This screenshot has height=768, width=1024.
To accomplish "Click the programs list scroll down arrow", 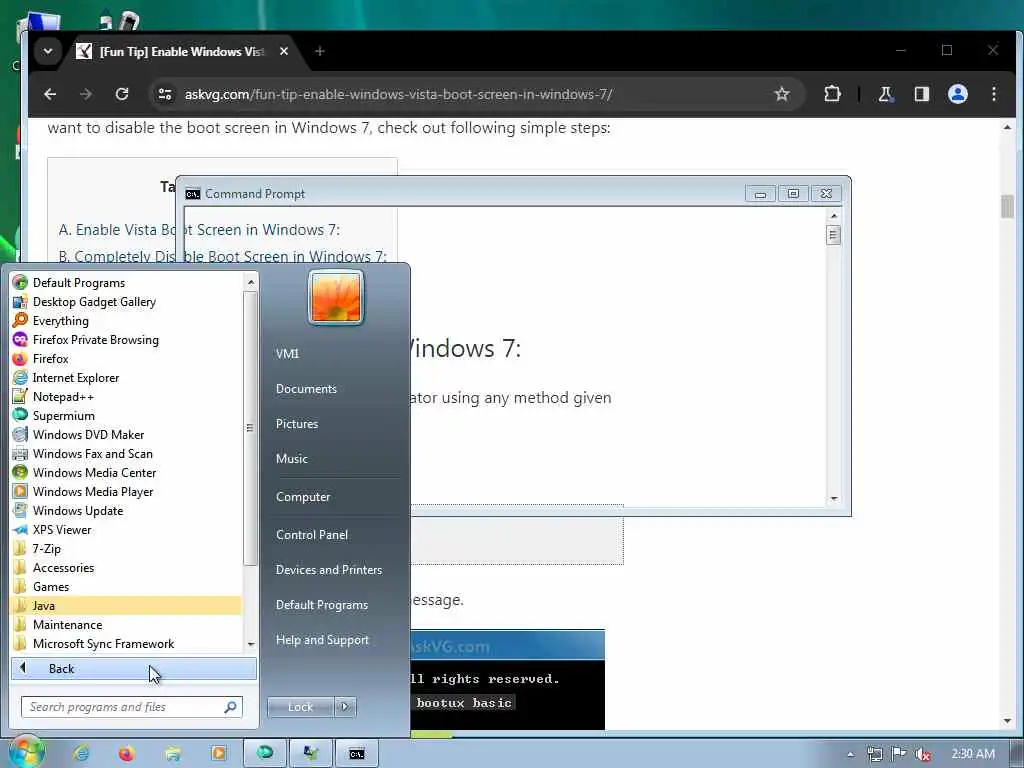I will 250,645.
